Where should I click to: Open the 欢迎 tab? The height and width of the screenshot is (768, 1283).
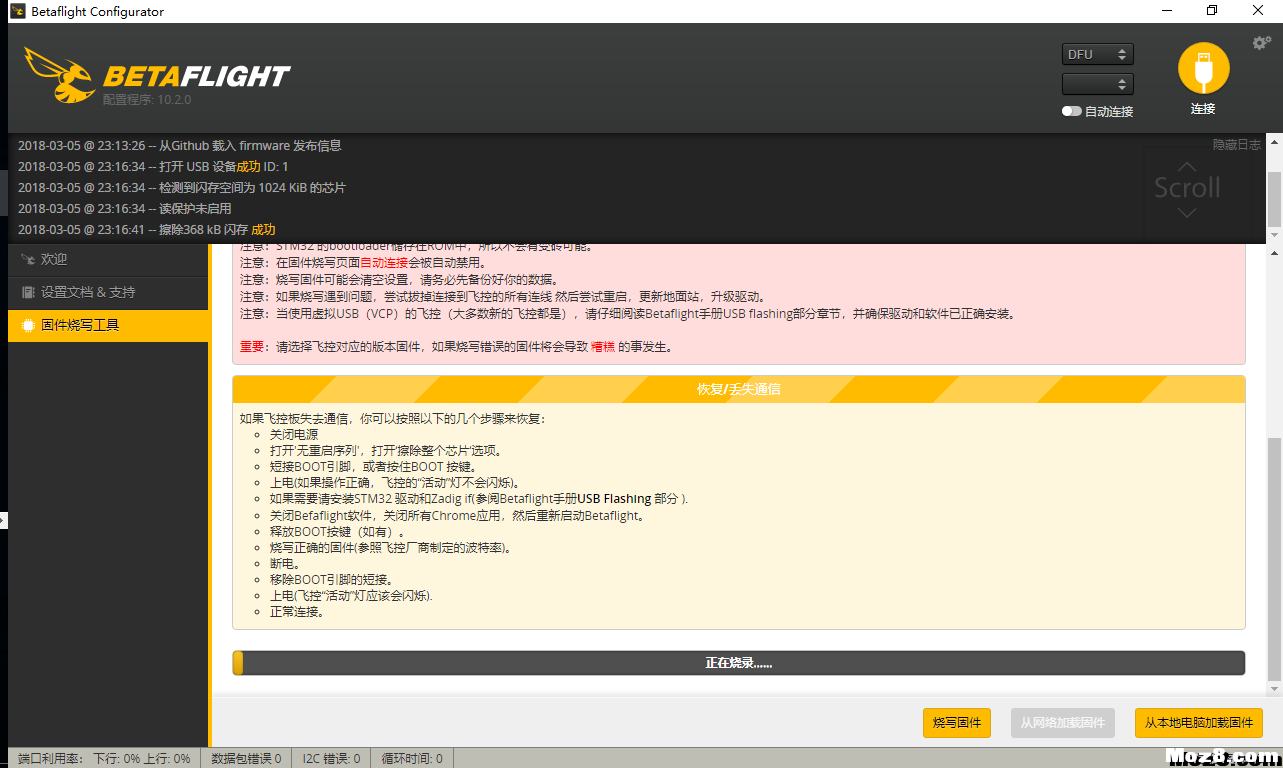[108, 259]
